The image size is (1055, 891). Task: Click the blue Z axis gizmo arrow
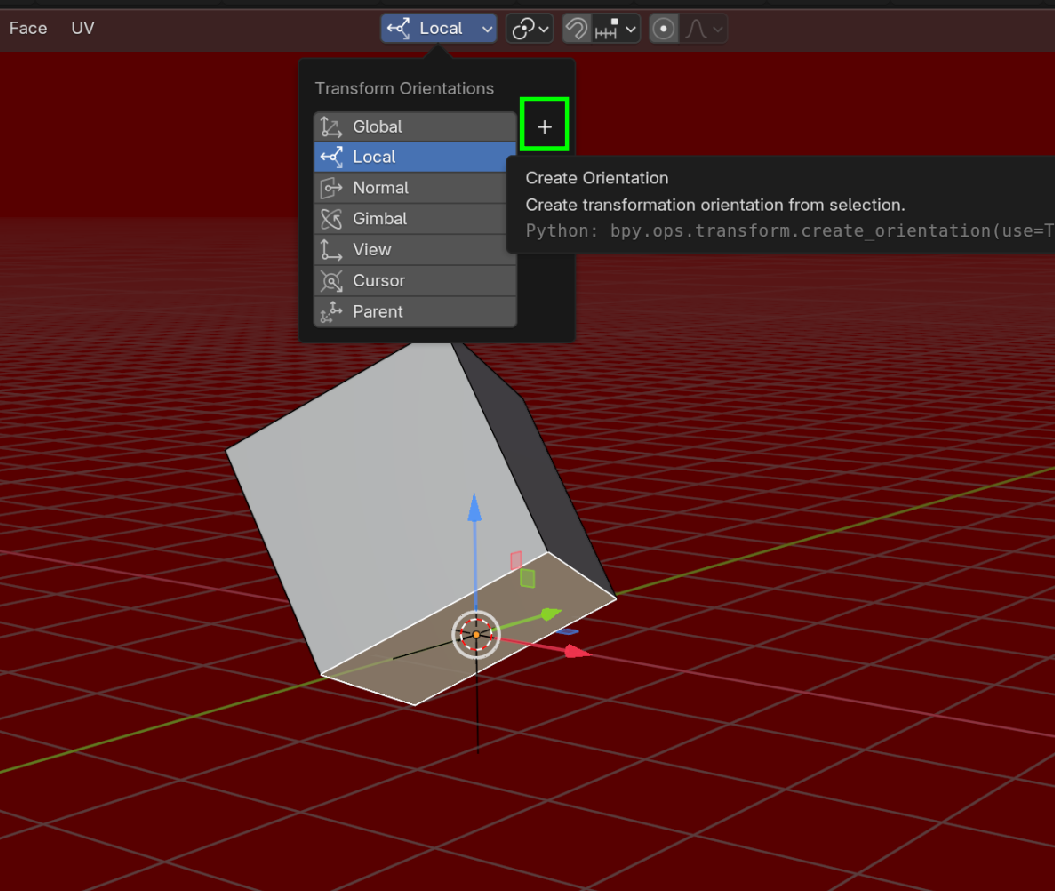pyautogui.click(x=475, y=508)
